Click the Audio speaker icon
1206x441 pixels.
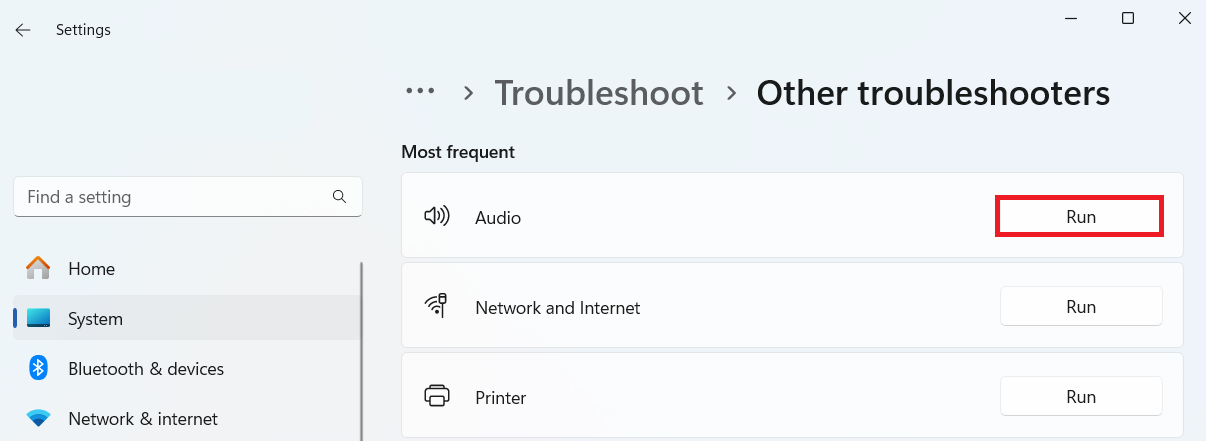pos(437,216)
